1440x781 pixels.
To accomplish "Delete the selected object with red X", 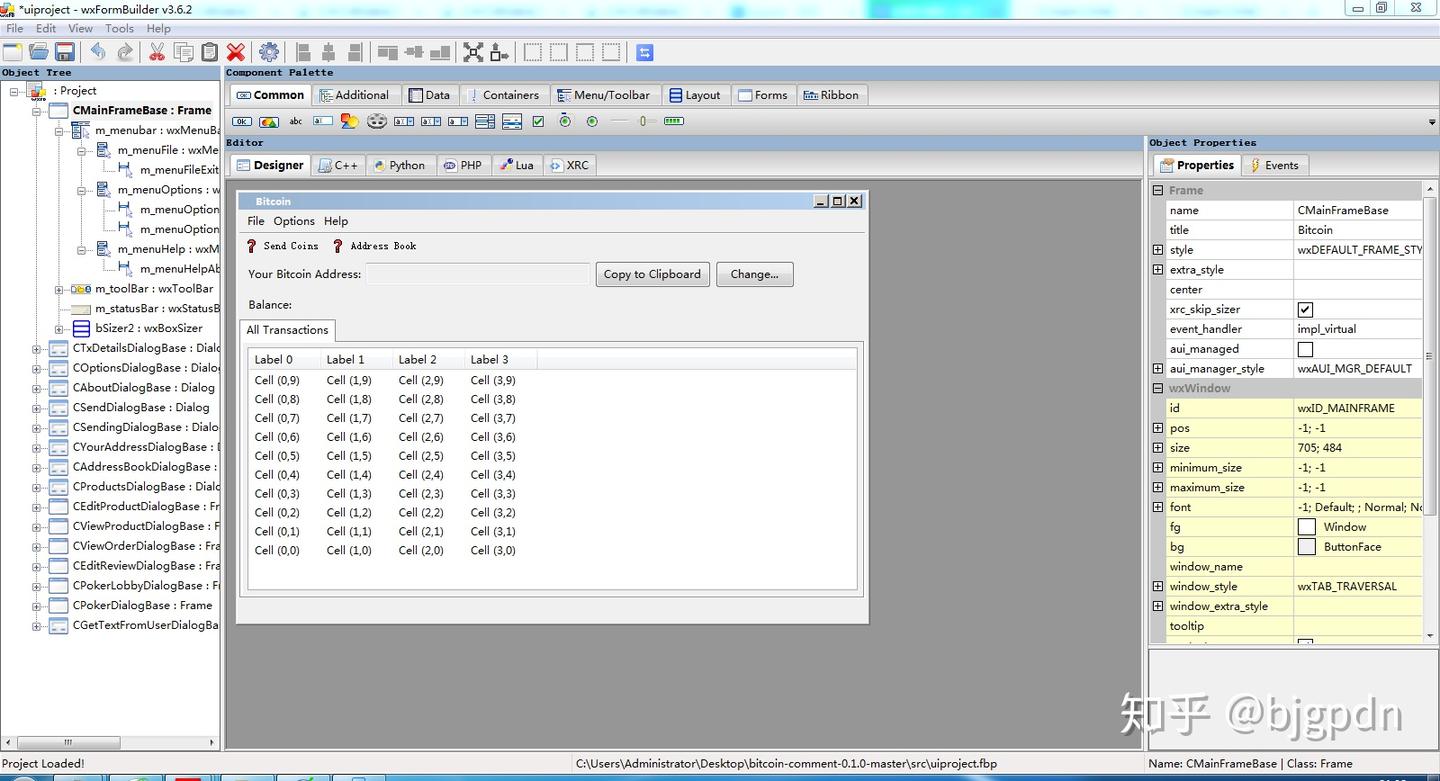I will 236,52.
